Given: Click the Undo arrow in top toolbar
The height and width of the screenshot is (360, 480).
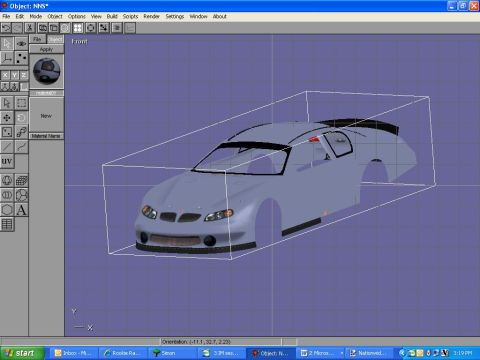Looking at the screenshot, I should 6,28.
